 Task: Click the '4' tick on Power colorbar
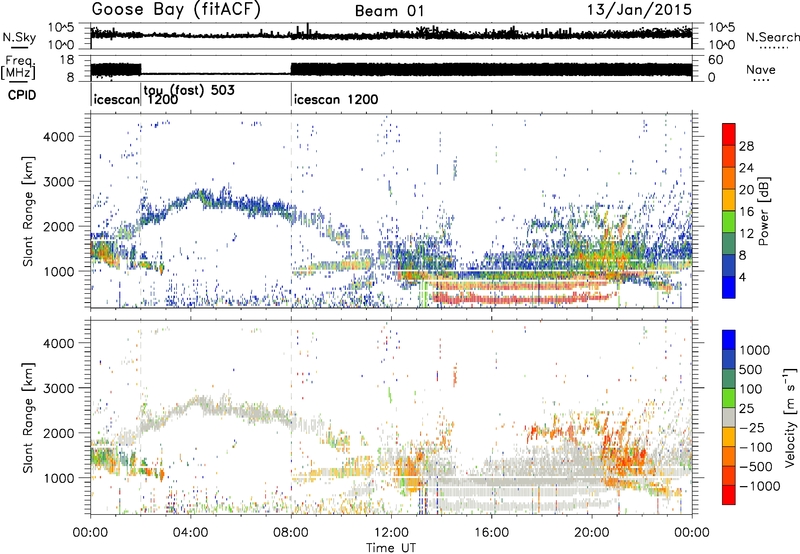click(x=744, y=278)
